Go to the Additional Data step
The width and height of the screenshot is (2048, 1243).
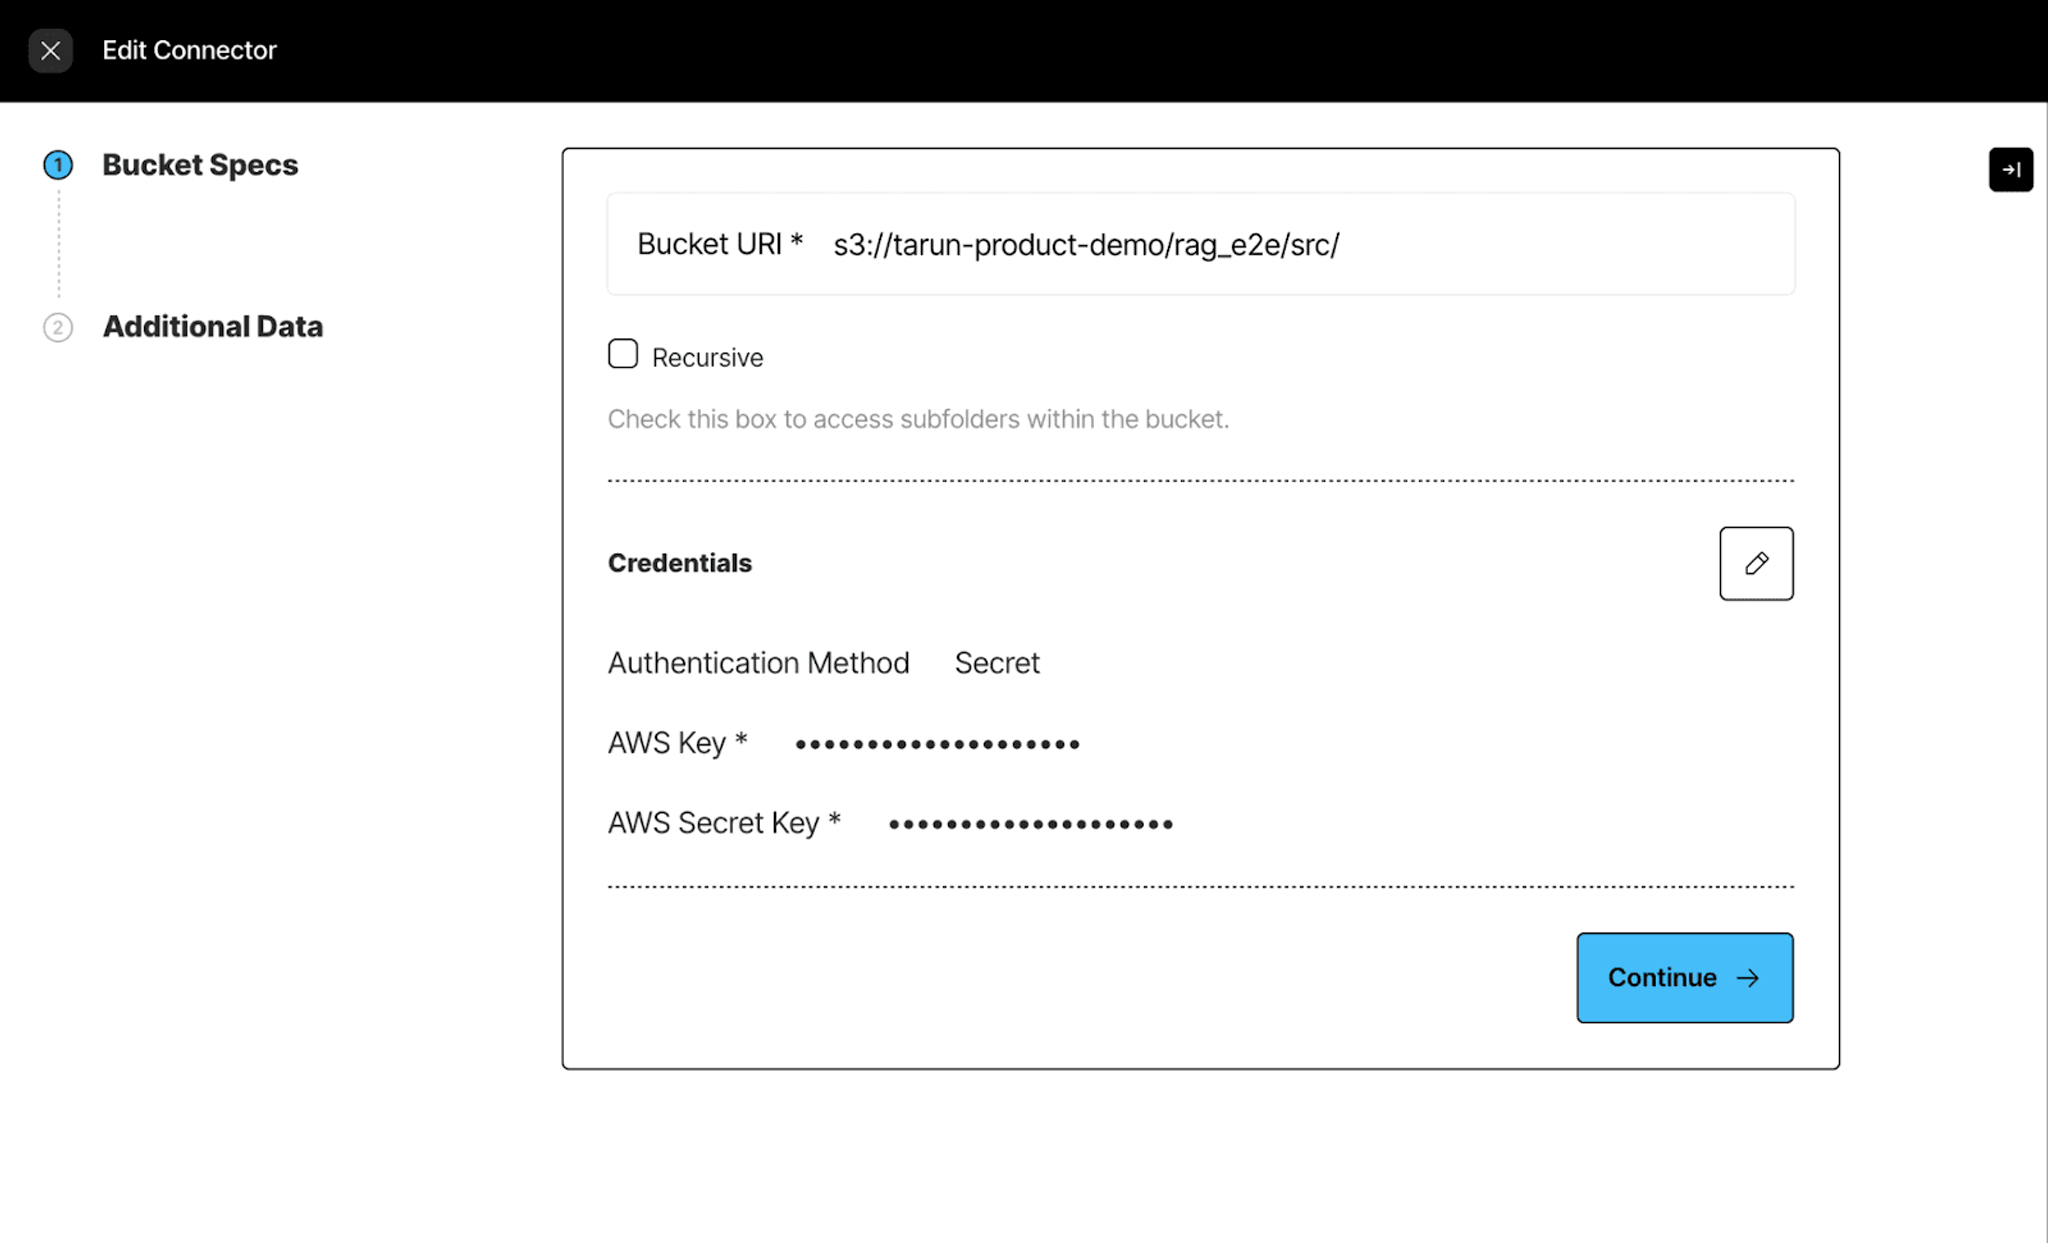213,327
